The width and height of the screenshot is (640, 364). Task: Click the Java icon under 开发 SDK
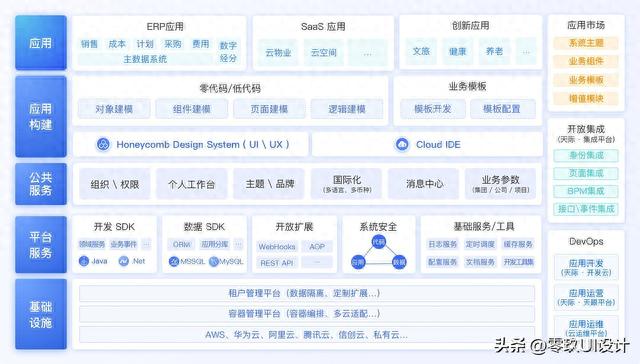pyautogui.click(x=84, y=261)
